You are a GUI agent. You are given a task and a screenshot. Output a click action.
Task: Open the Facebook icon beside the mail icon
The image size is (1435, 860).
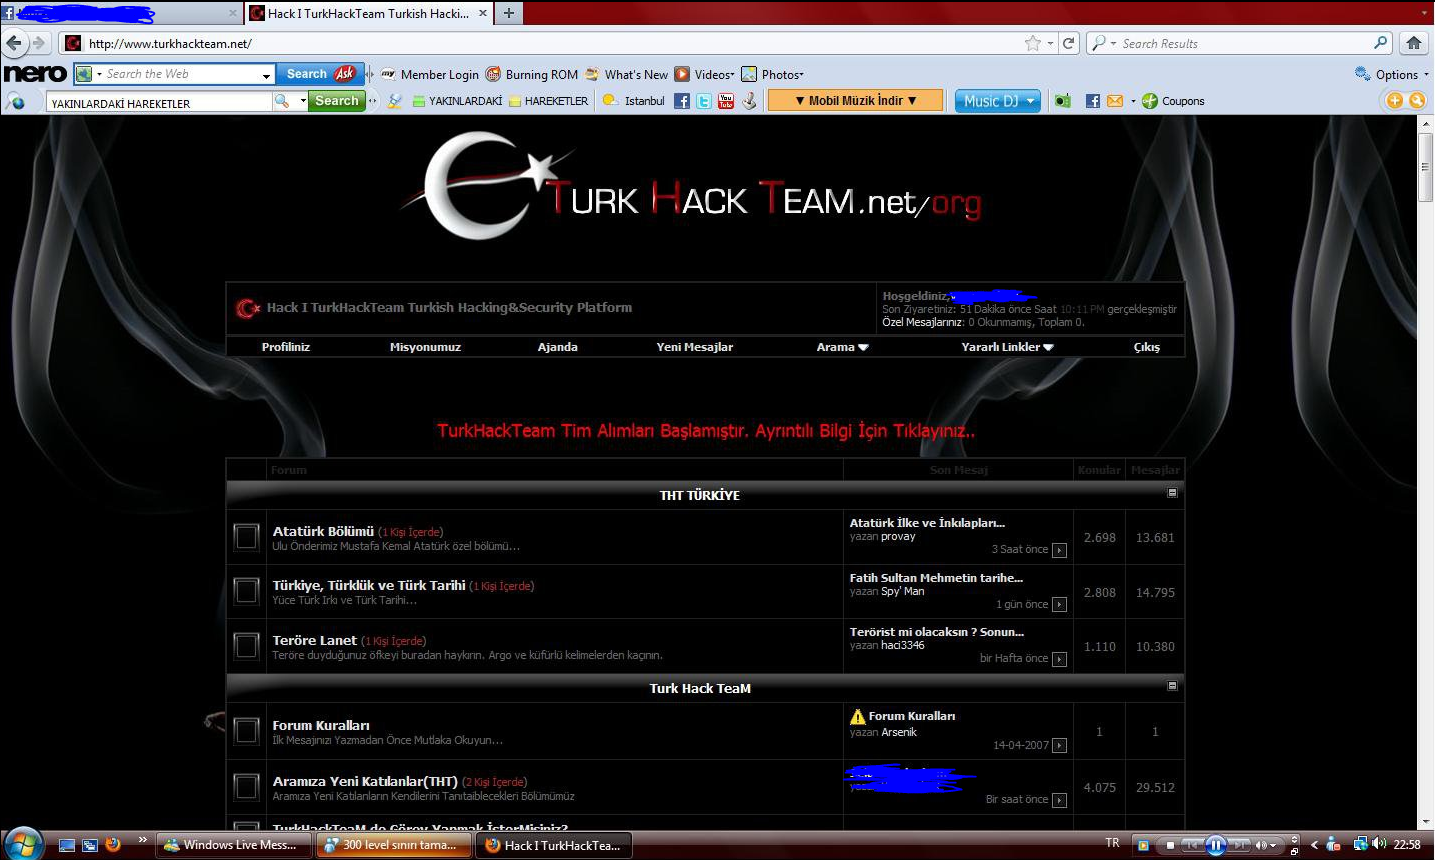1093,101
